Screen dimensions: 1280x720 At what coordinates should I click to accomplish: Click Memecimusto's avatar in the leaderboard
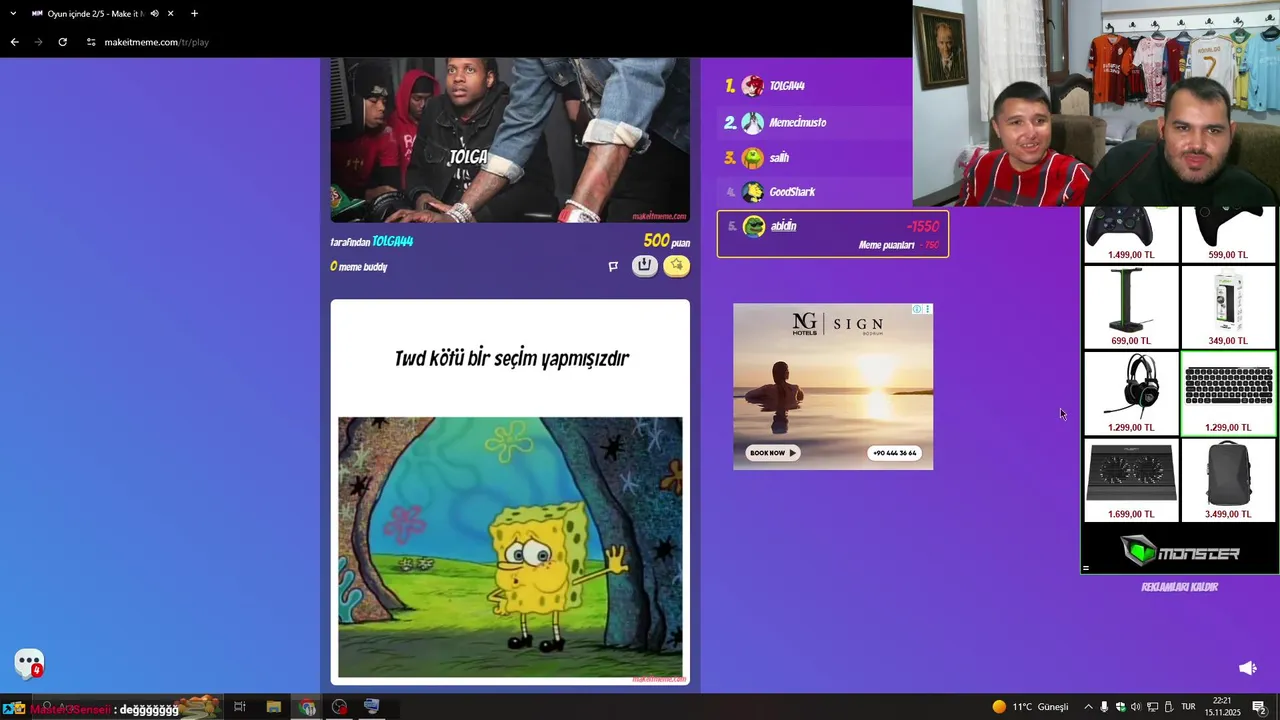tap(753, 123)
